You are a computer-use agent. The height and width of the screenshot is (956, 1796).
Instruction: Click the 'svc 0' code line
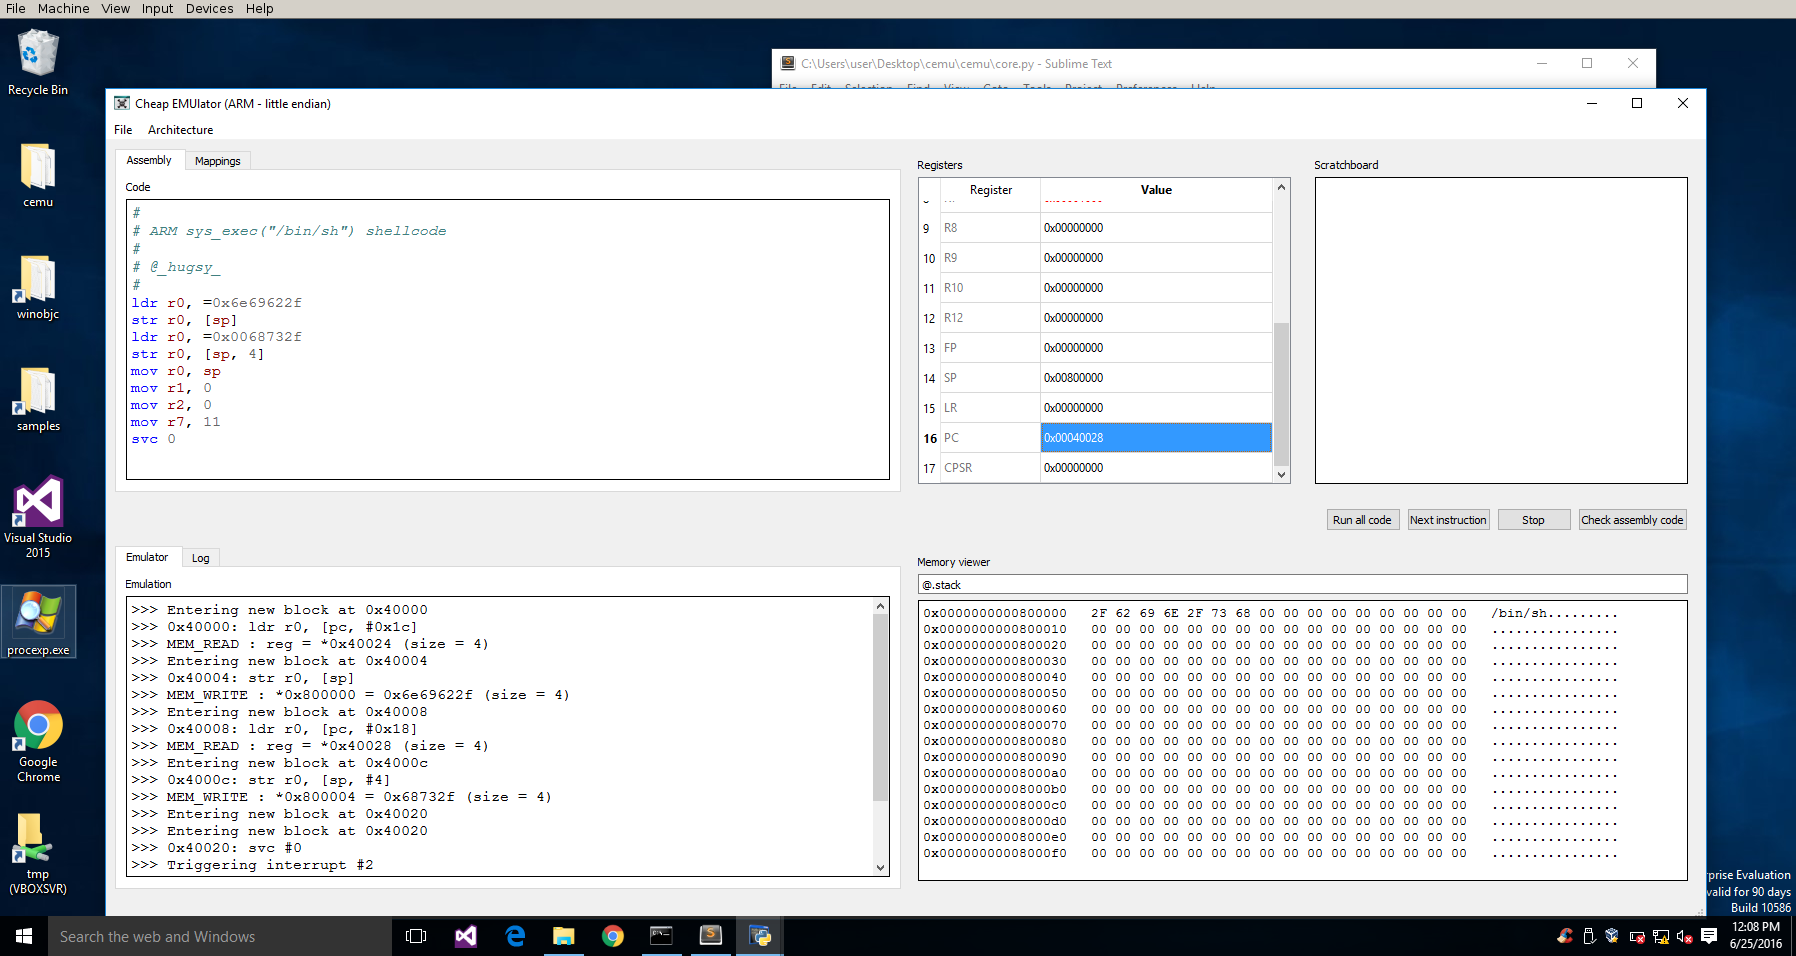point(153,439)
